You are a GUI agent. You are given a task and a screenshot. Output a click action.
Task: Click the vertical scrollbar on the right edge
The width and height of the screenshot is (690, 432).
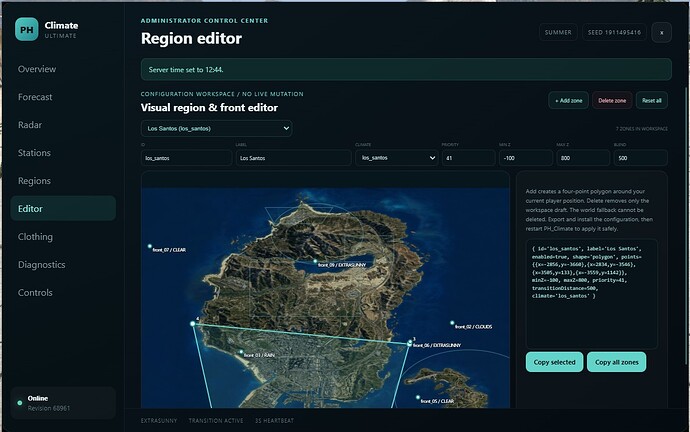pyautogui.click(x=688, y=224)
